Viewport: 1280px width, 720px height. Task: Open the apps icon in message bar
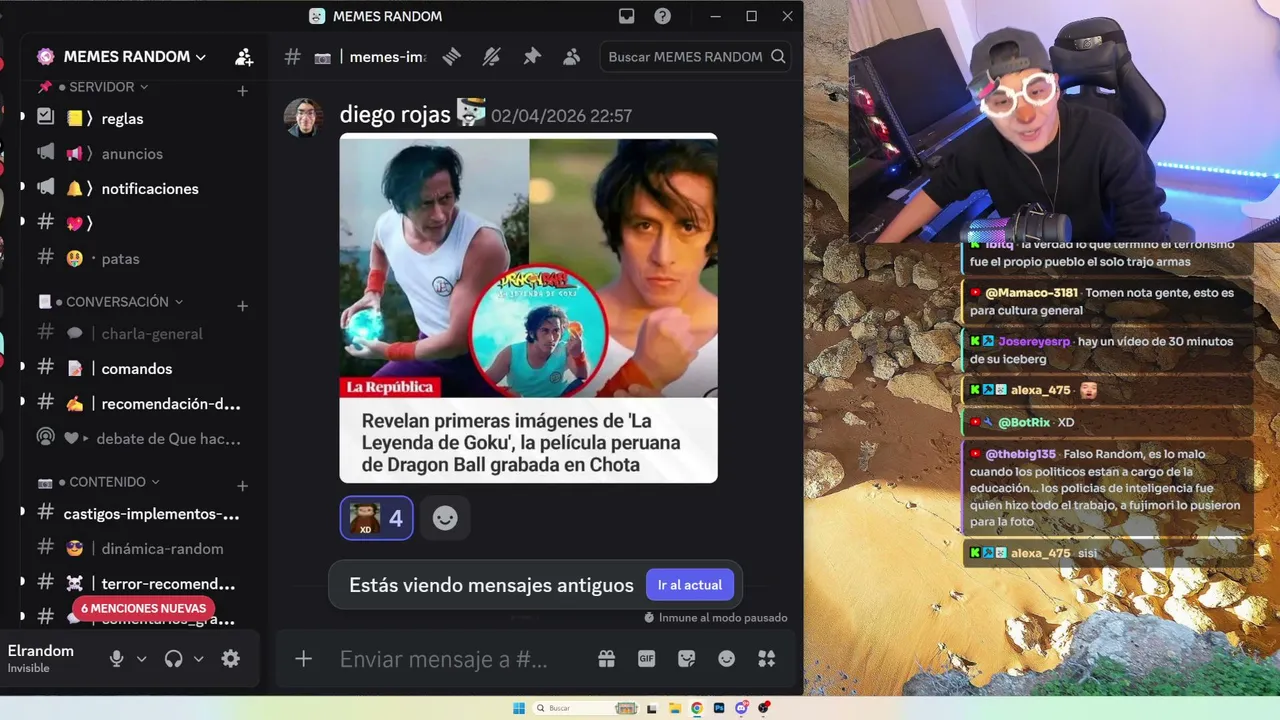(x=766, y=658)
